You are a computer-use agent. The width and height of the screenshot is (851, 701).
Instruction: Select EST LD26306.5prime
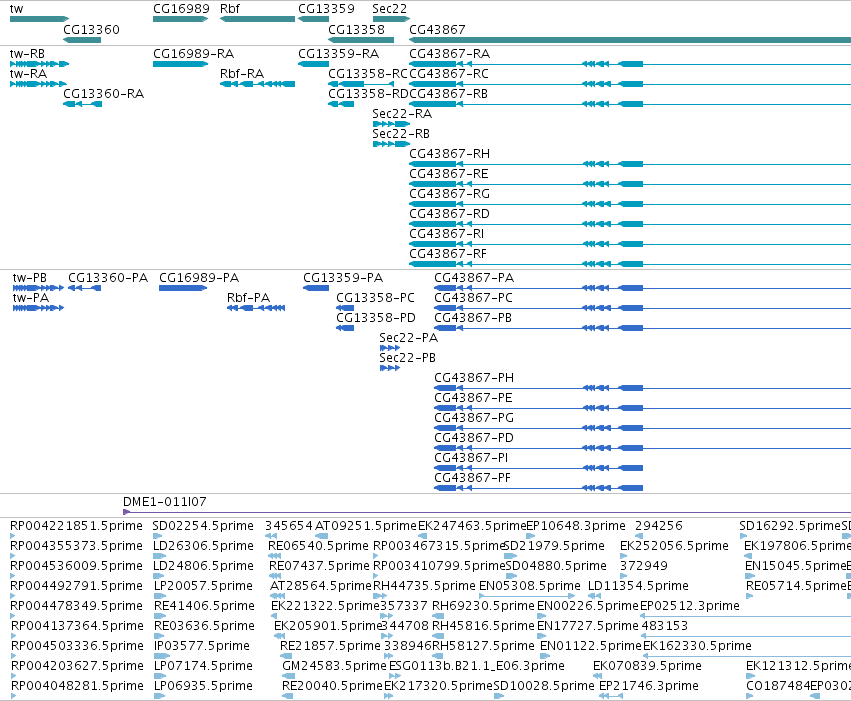click(204, 546)
